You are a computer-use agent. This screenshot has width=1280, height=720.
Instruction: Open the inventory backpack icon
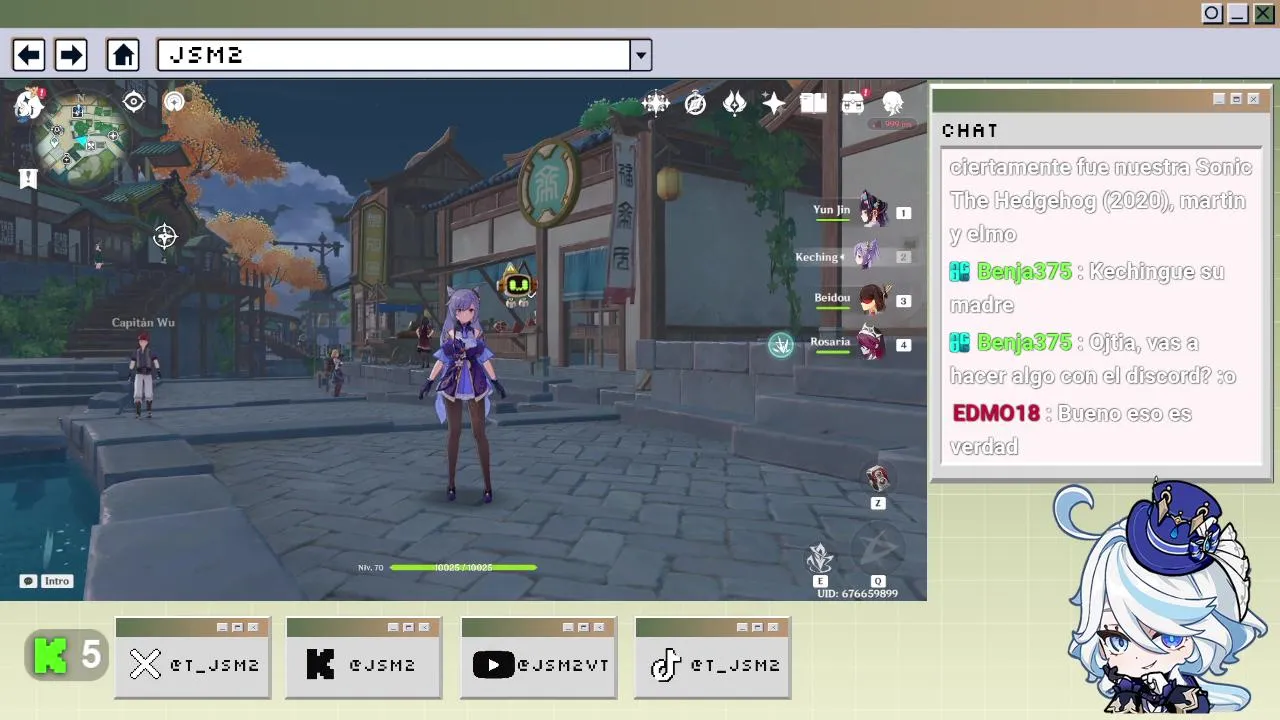click(x=853, y=103)
